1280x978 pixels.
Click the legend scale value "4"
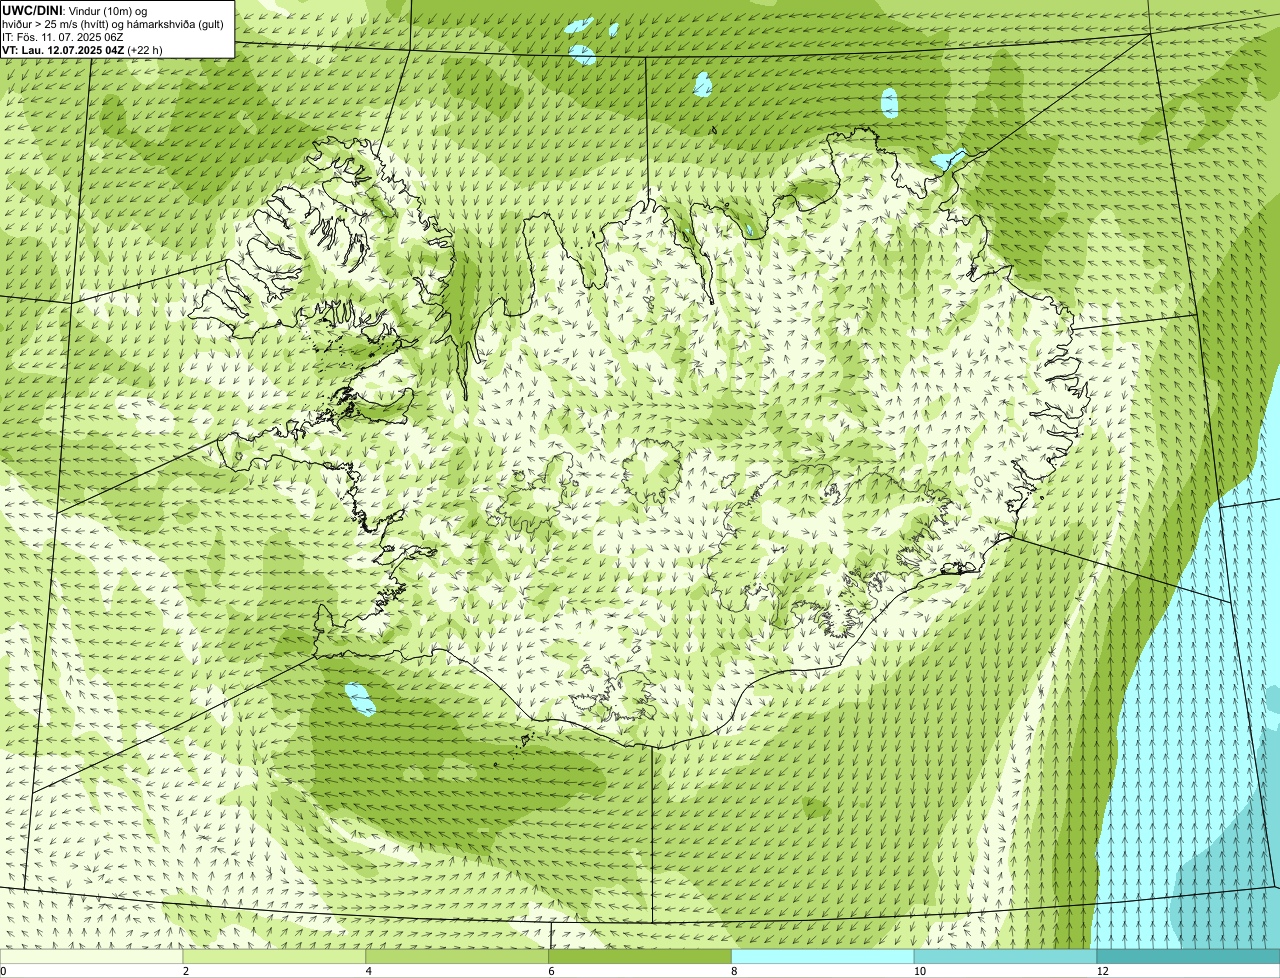(369, 971)
